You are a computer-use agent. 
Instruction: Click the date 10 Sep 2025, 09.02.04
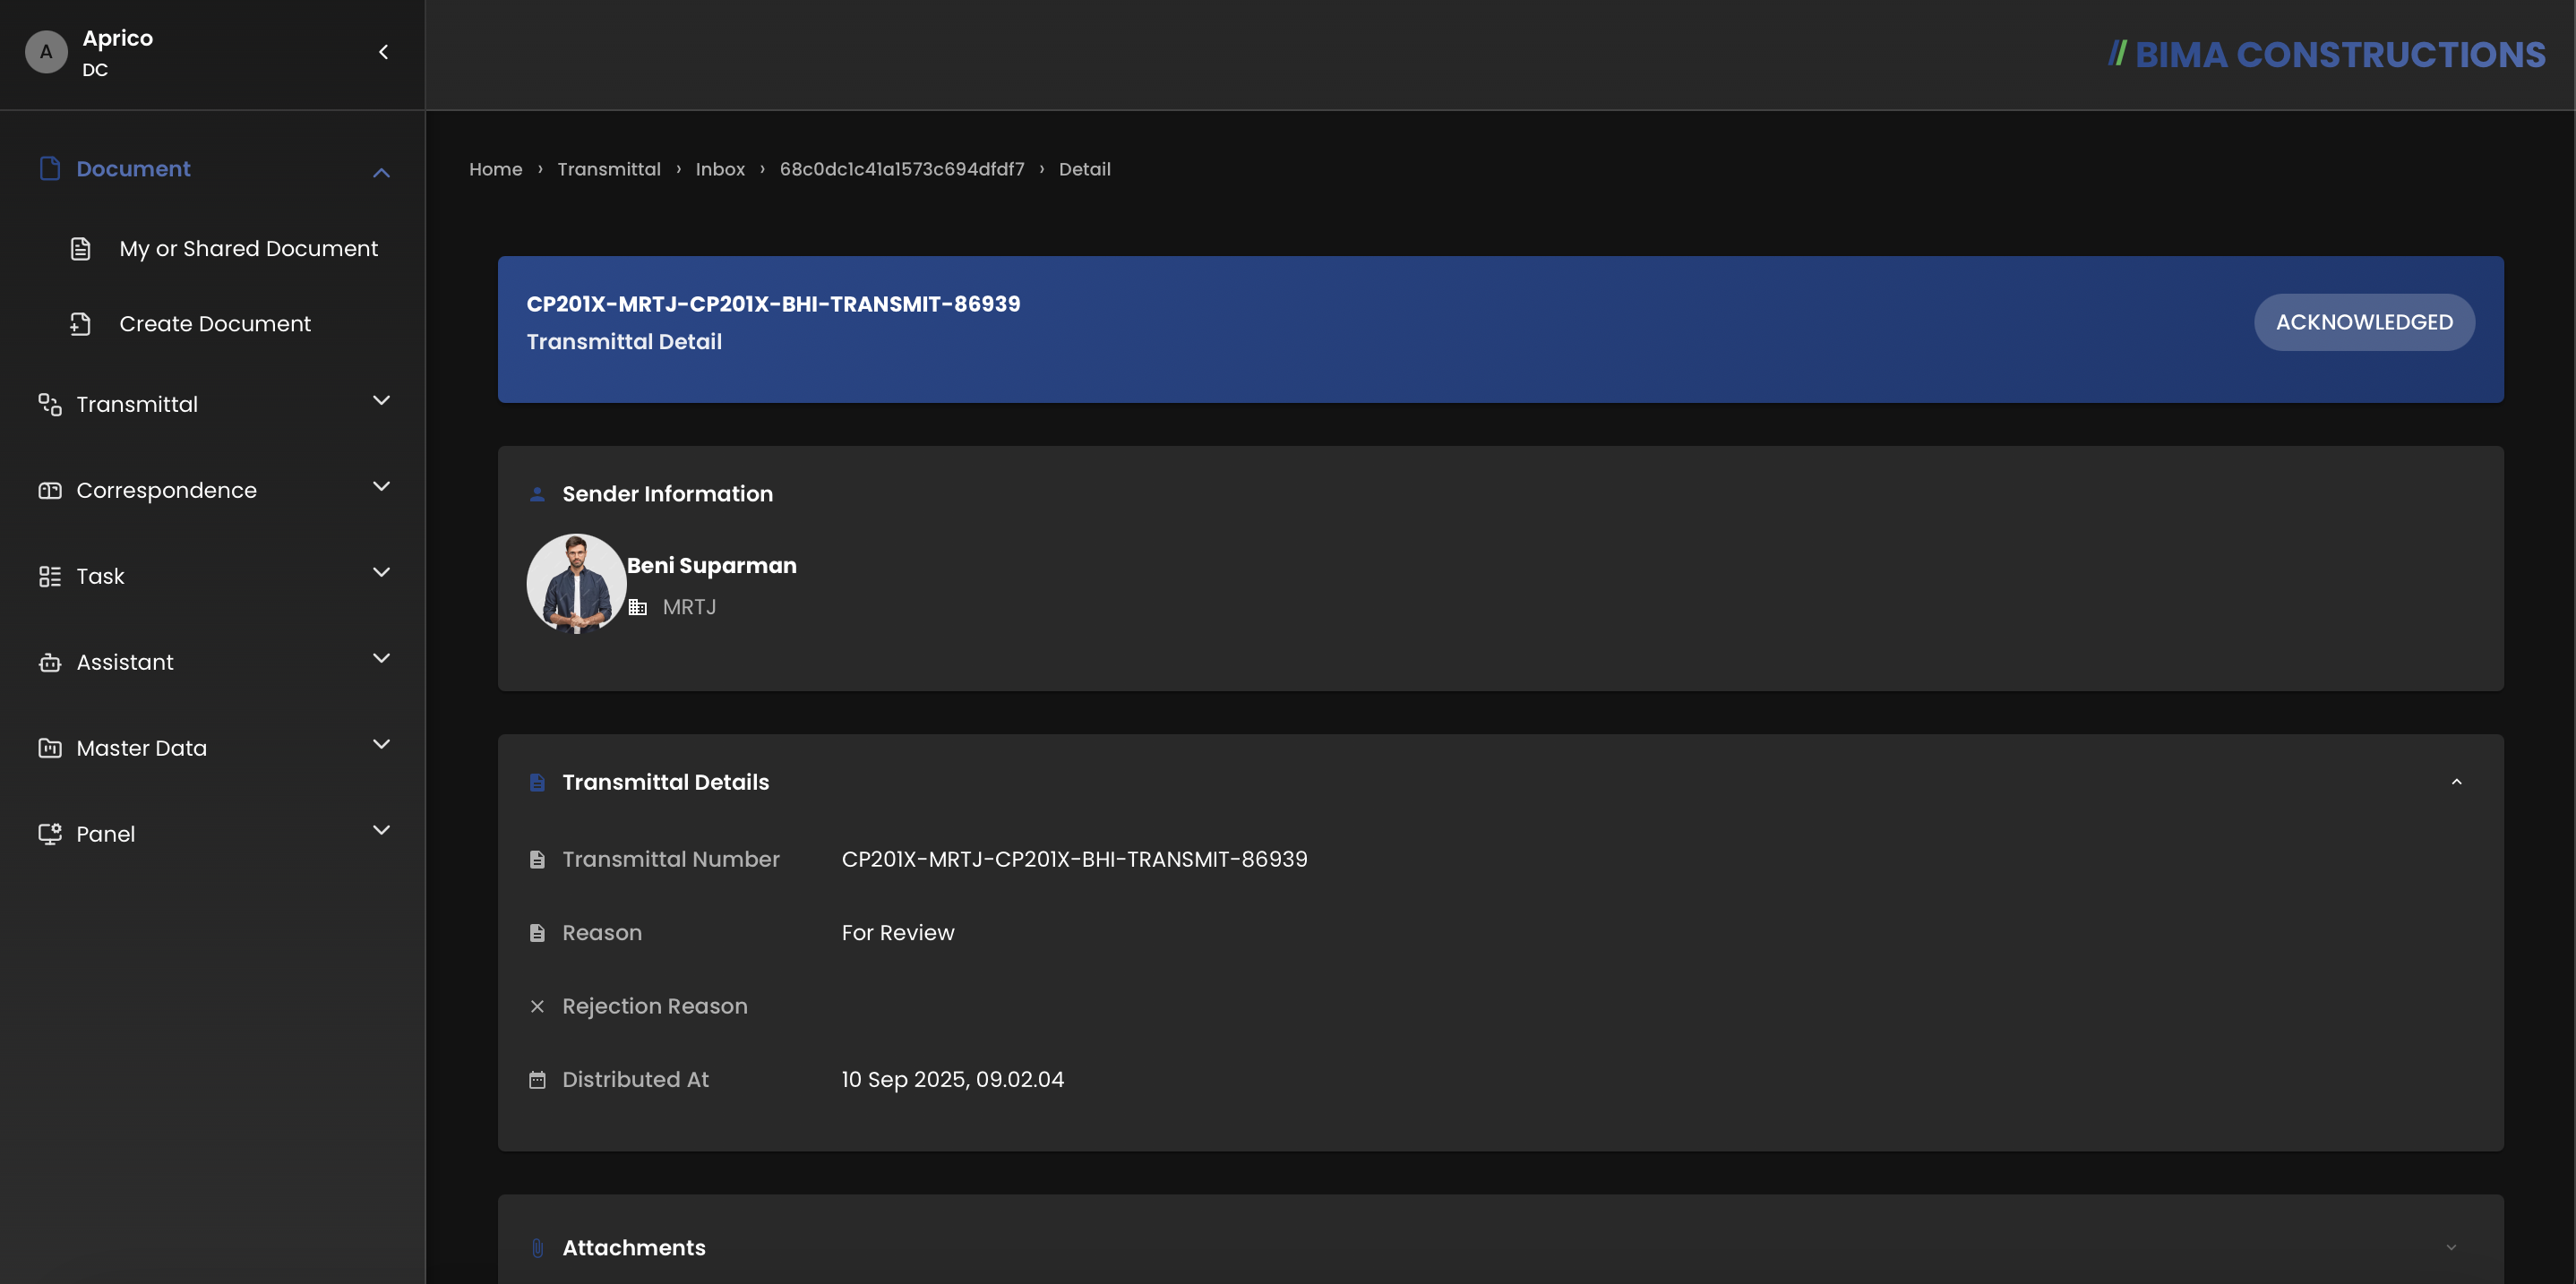[x=952, y=1079]
